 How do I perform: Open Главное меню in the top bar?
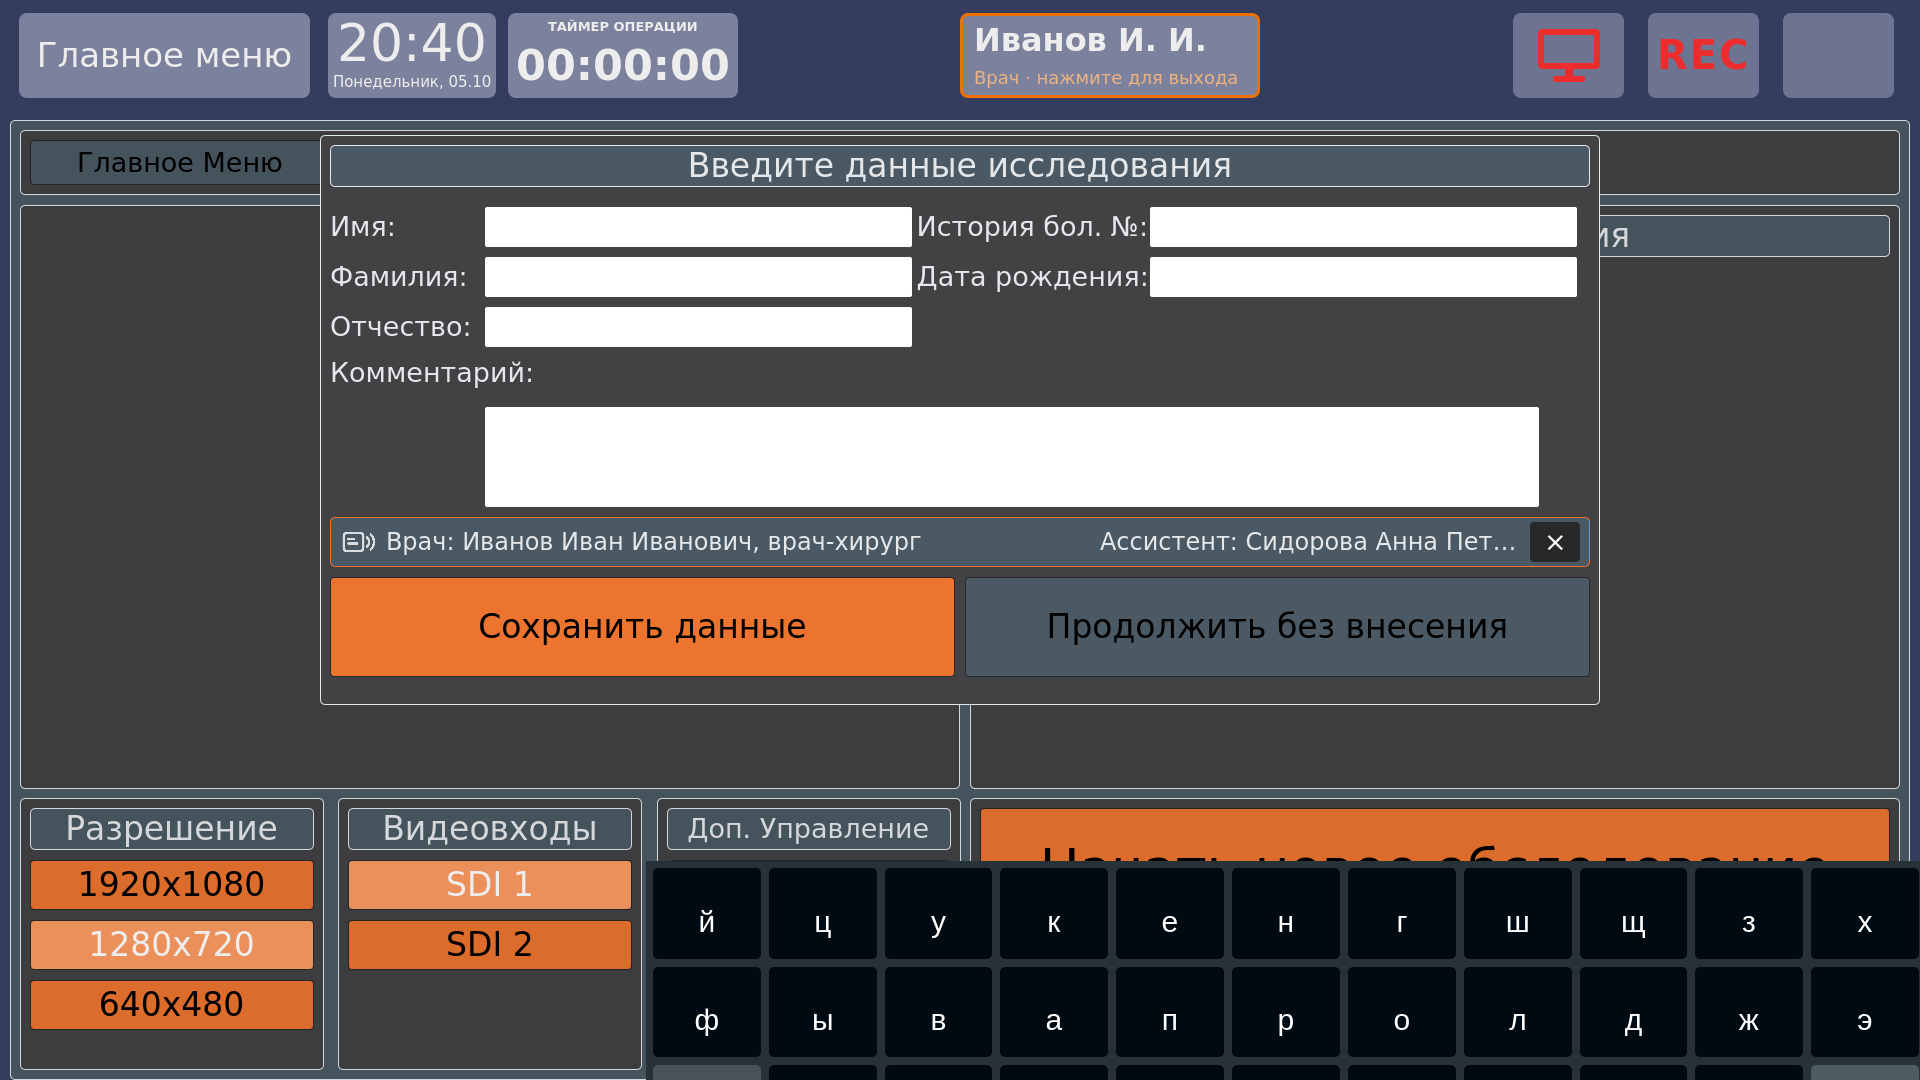[x=164, y=55]
